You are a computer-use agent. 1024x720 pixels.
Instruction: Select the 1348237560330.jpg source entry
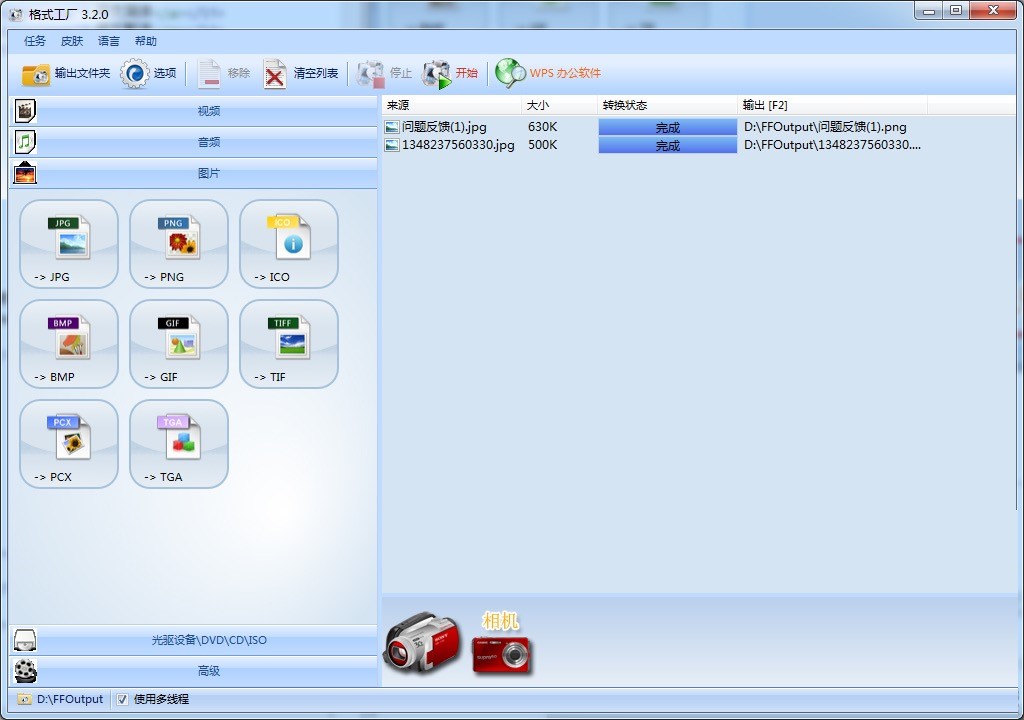(458, 144)
